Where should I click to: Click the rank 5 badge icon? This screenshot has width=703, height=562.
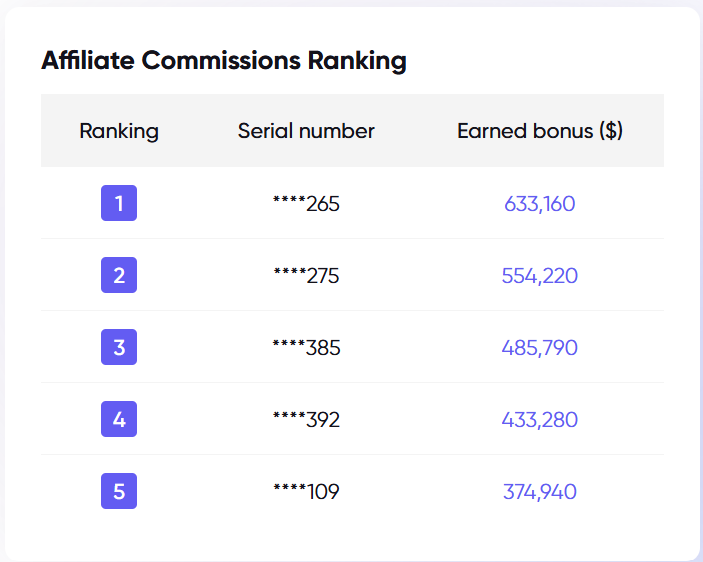point(119,492)
